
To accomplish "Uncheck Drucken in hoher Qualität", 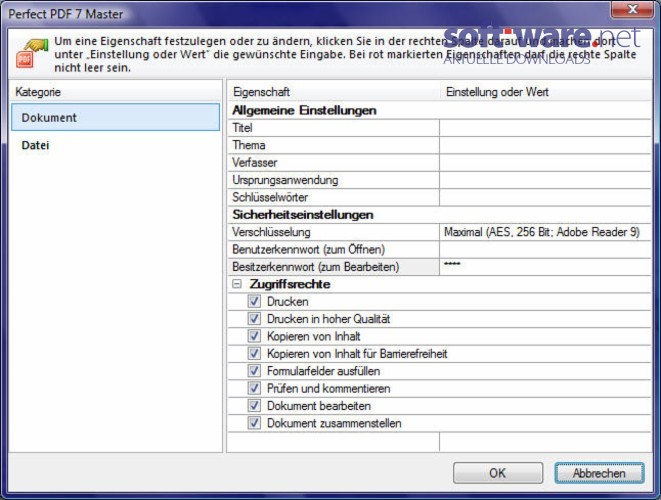I will pos(254,319).
